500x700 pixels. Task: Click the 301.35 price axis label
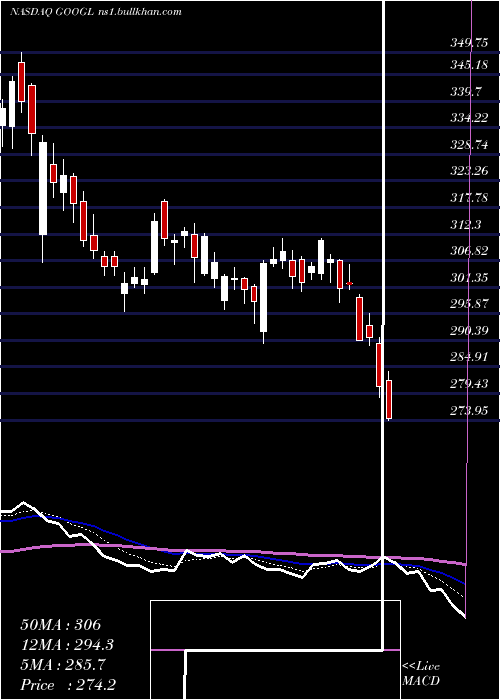[468, 278]
